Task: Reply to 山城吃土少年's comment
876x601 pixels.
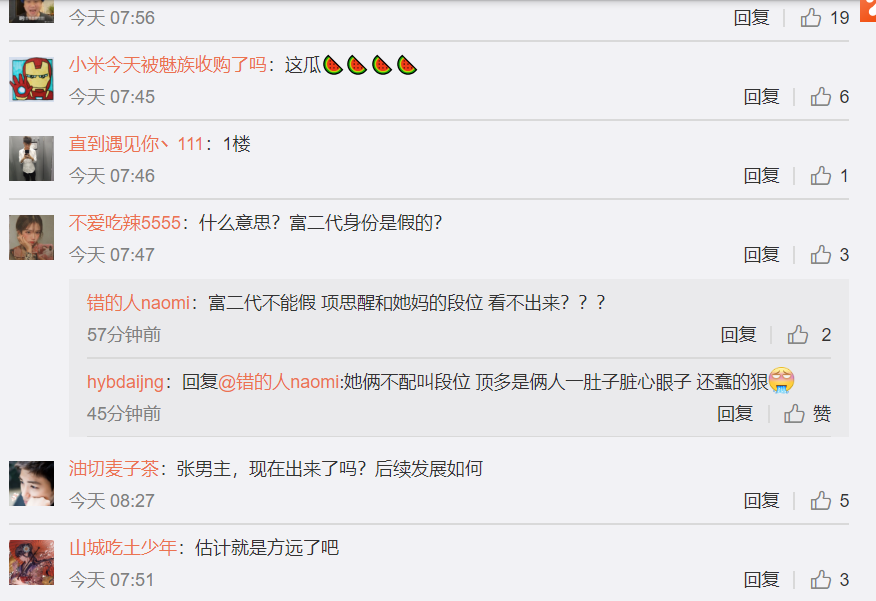Action: pos(761,580)
